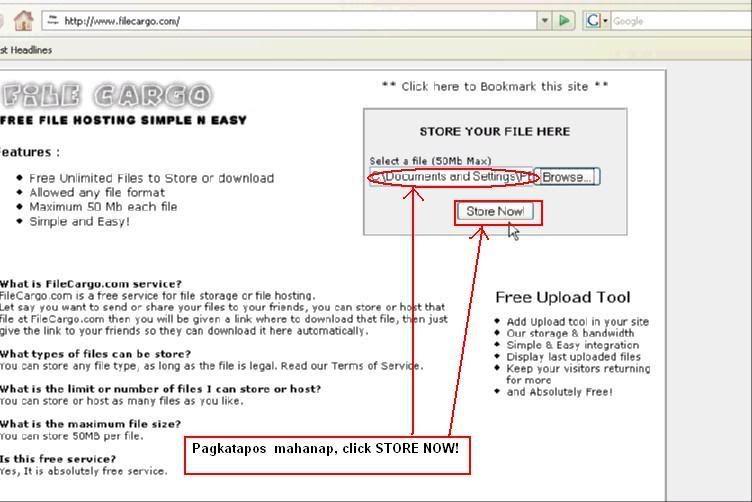Click the 'Free Upload Tool' heading
752x502 pixels.
point(562,297)
